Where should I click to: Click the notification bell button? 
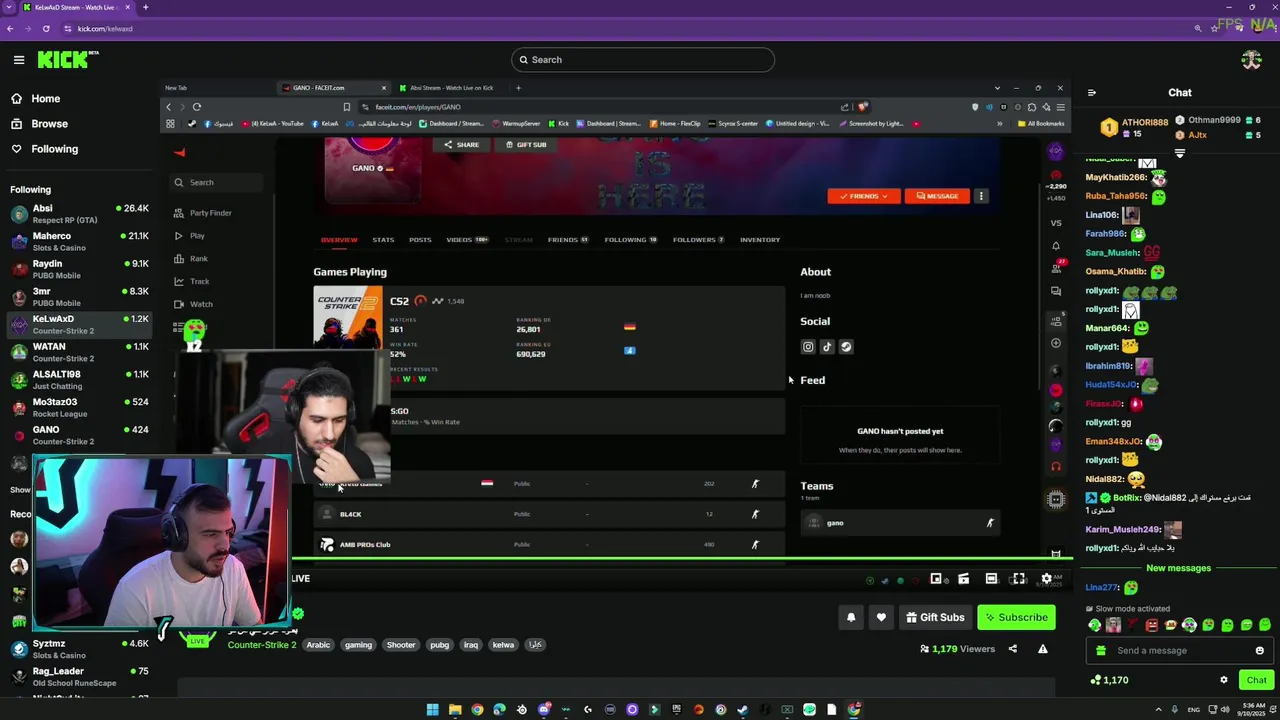(851, 618)
